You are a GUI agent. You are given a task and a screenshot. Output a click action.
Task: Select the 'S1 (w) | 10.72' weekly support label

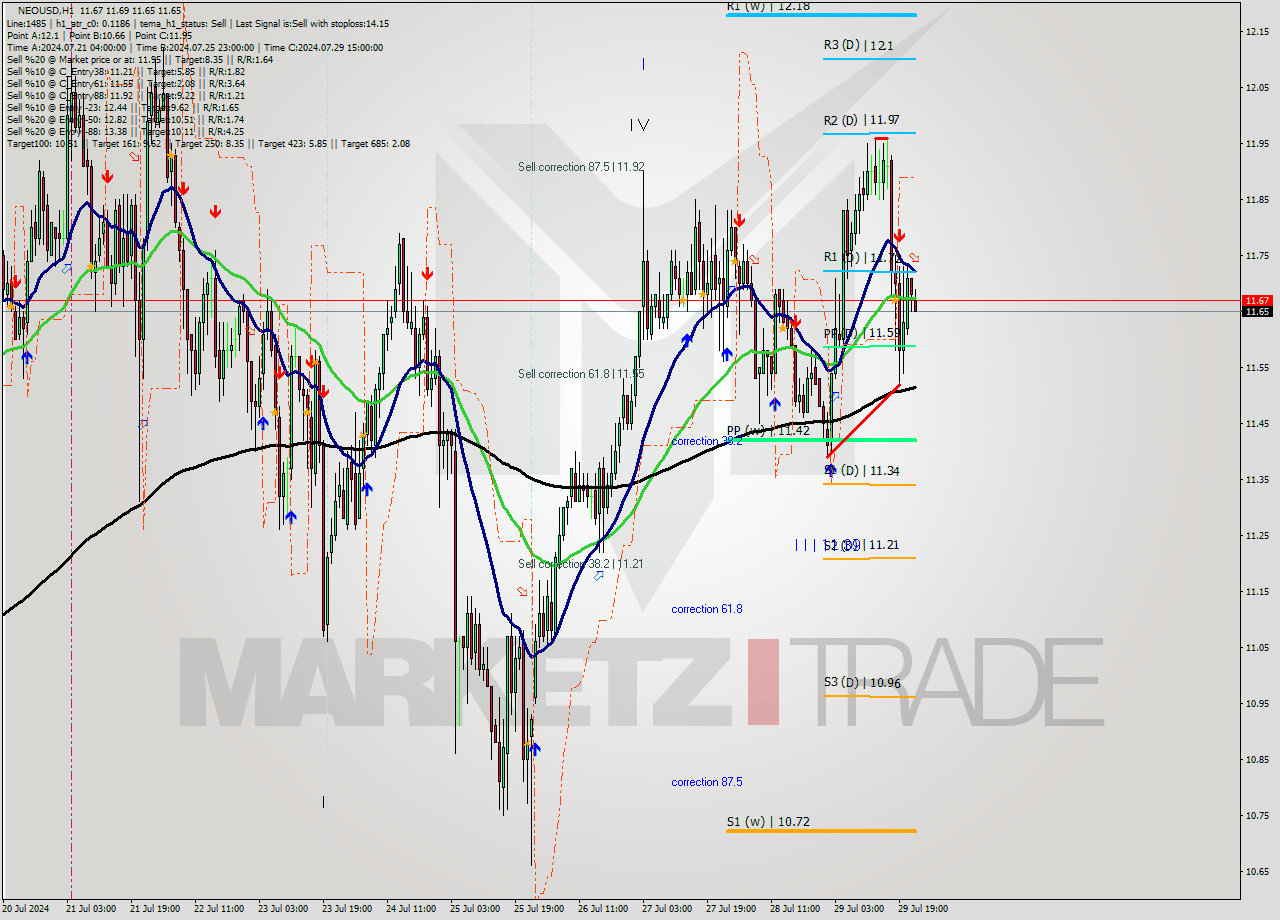(768, 822)
